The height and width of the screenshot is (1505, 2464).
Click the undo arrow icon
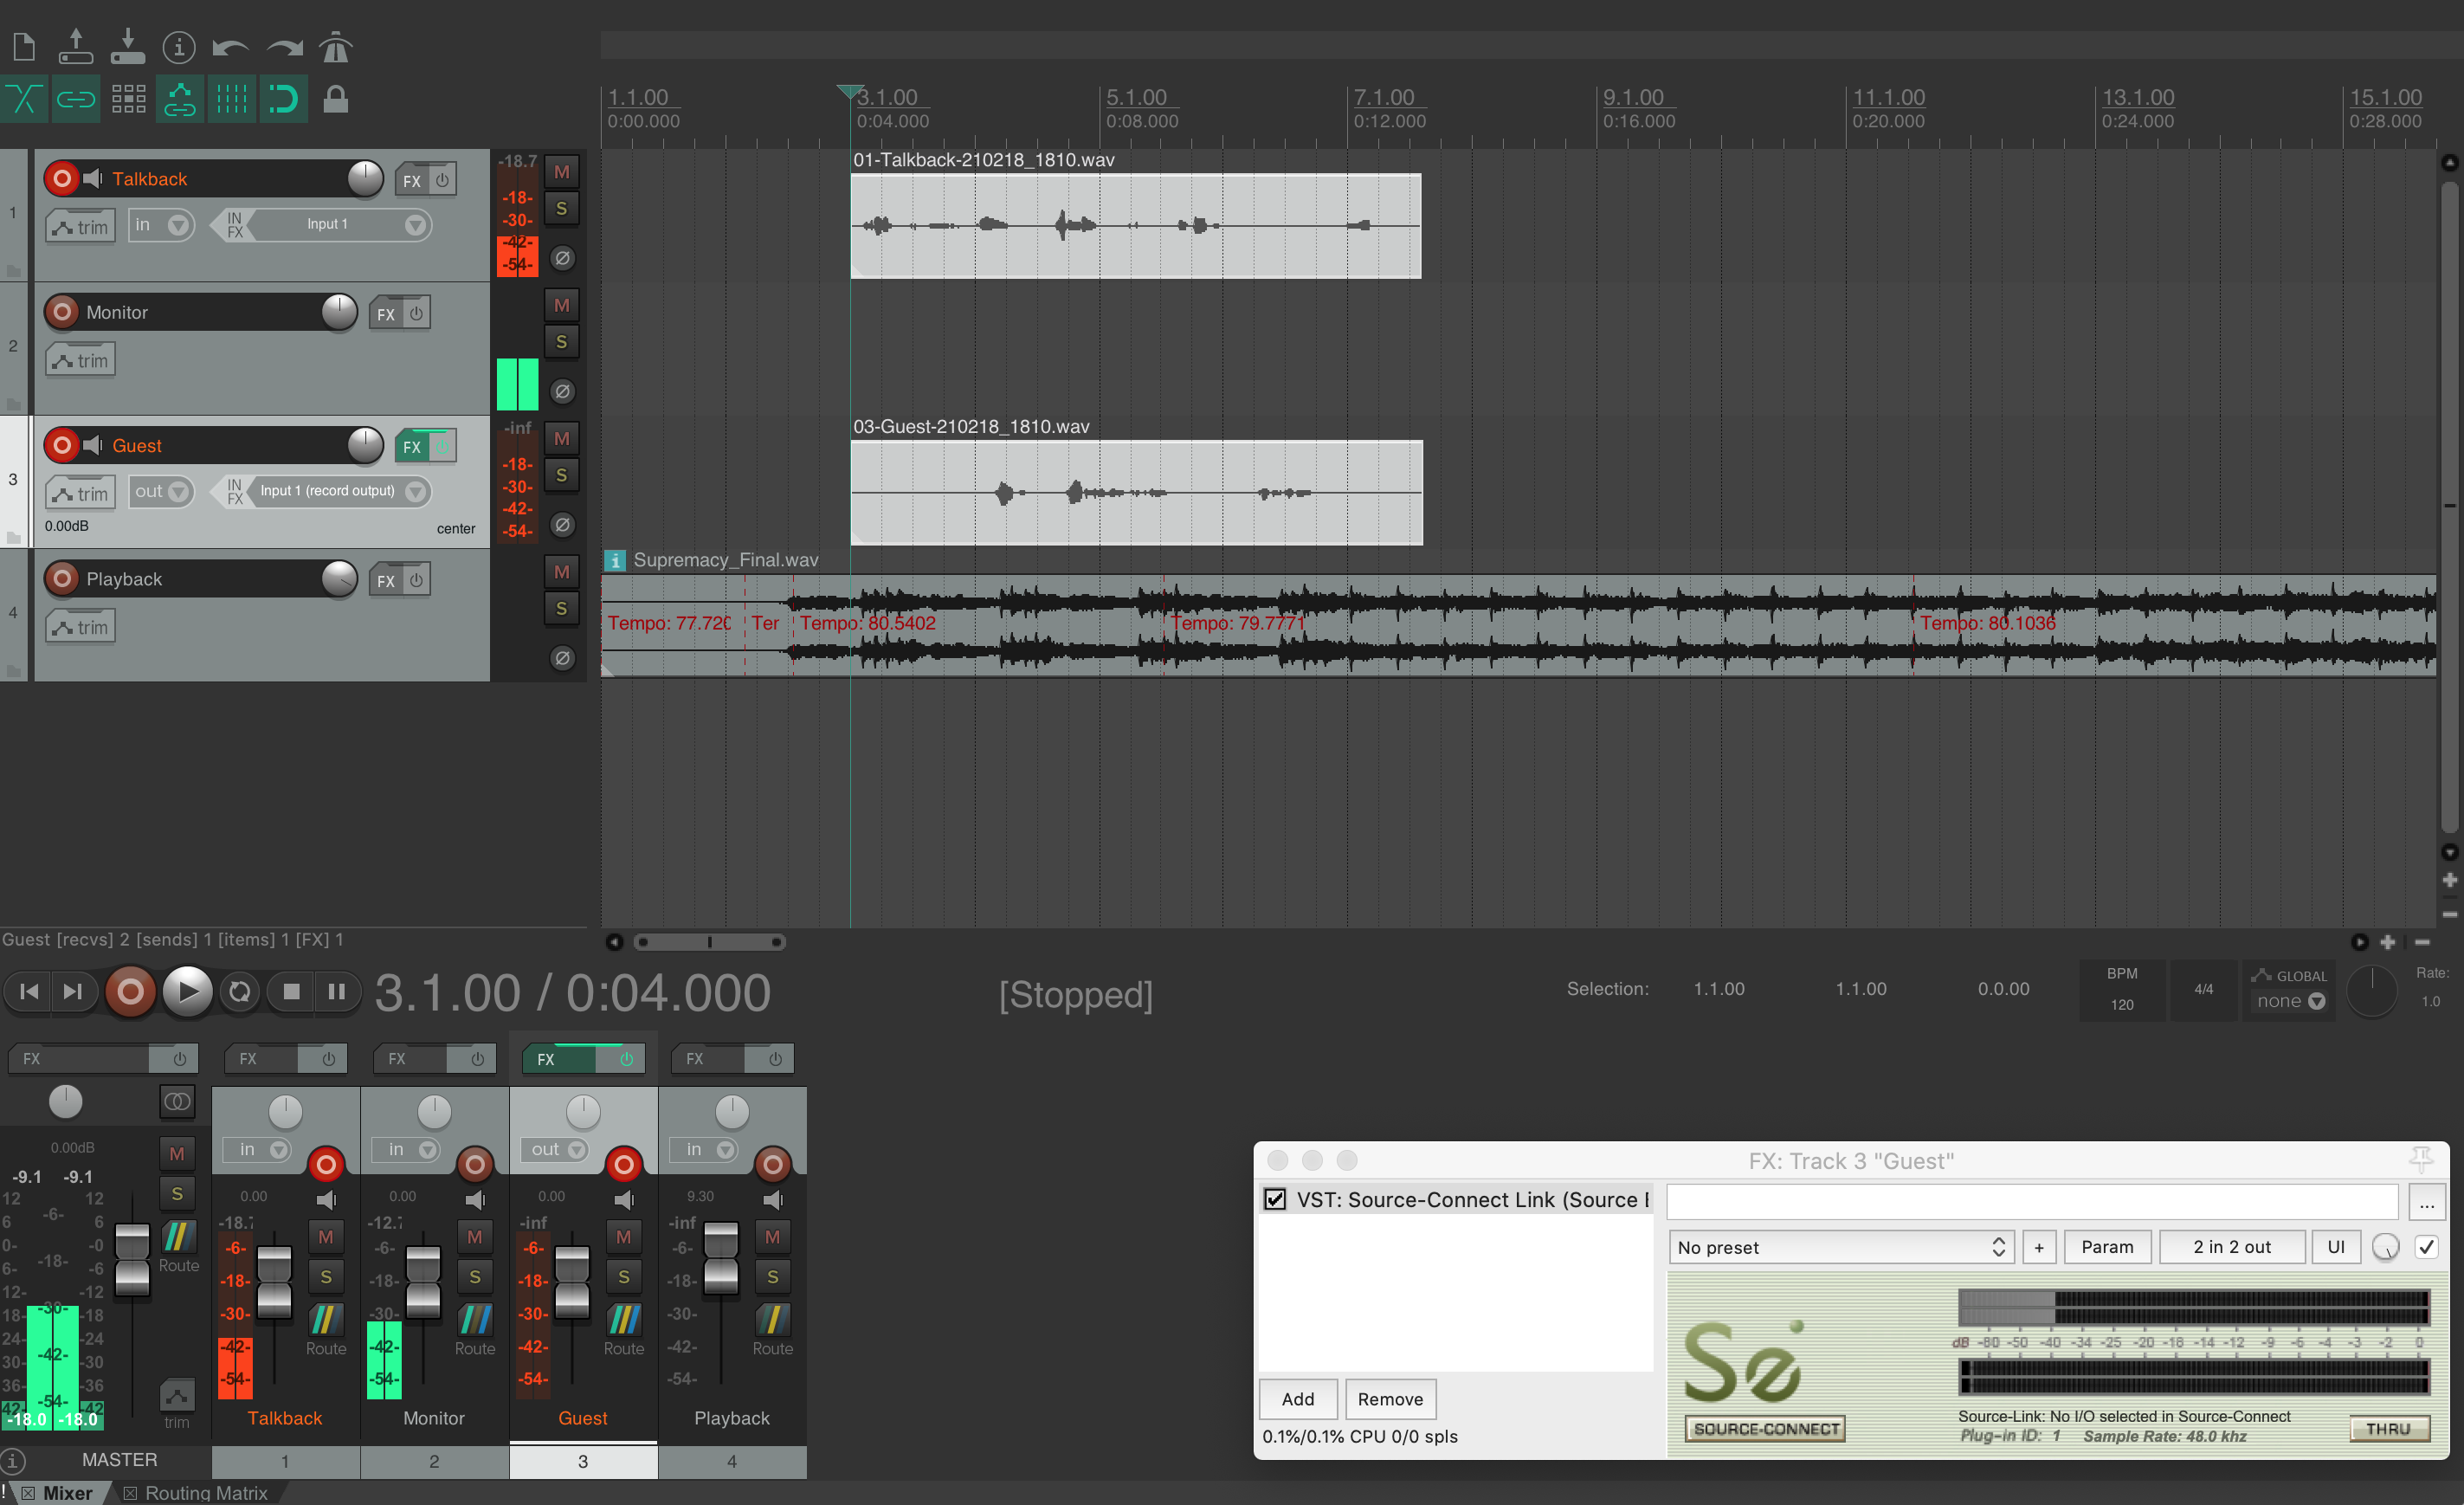click(230, 47)
